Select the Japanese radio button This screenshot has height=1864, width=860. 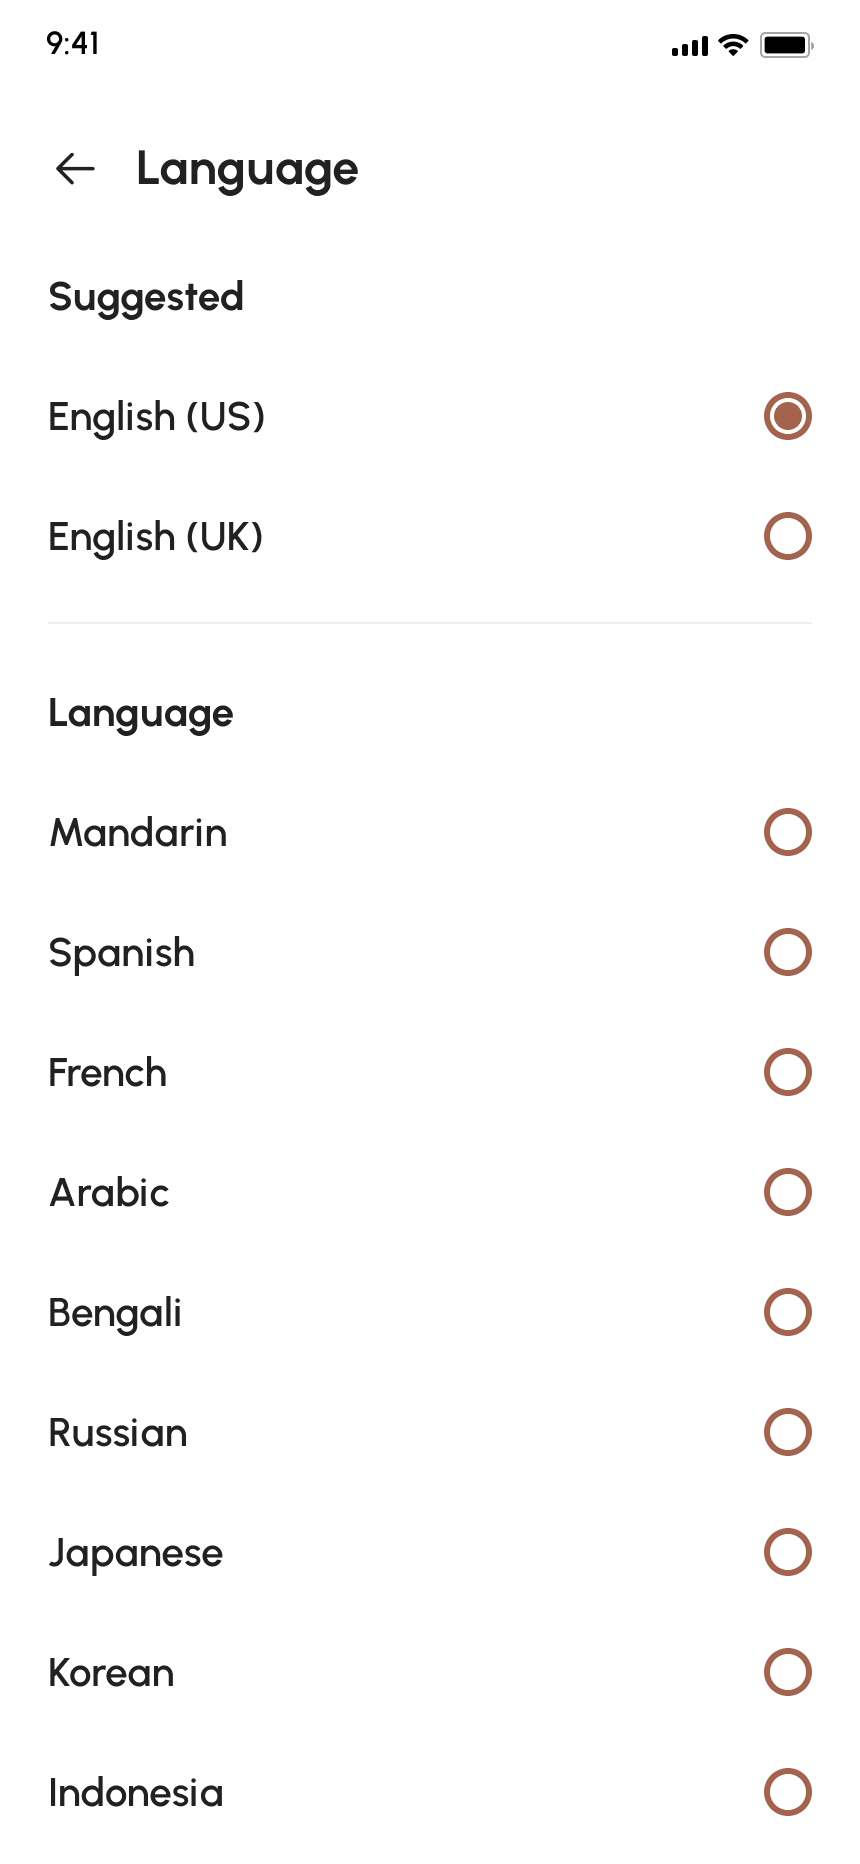pyautogui.click(x=787, y=1552)
